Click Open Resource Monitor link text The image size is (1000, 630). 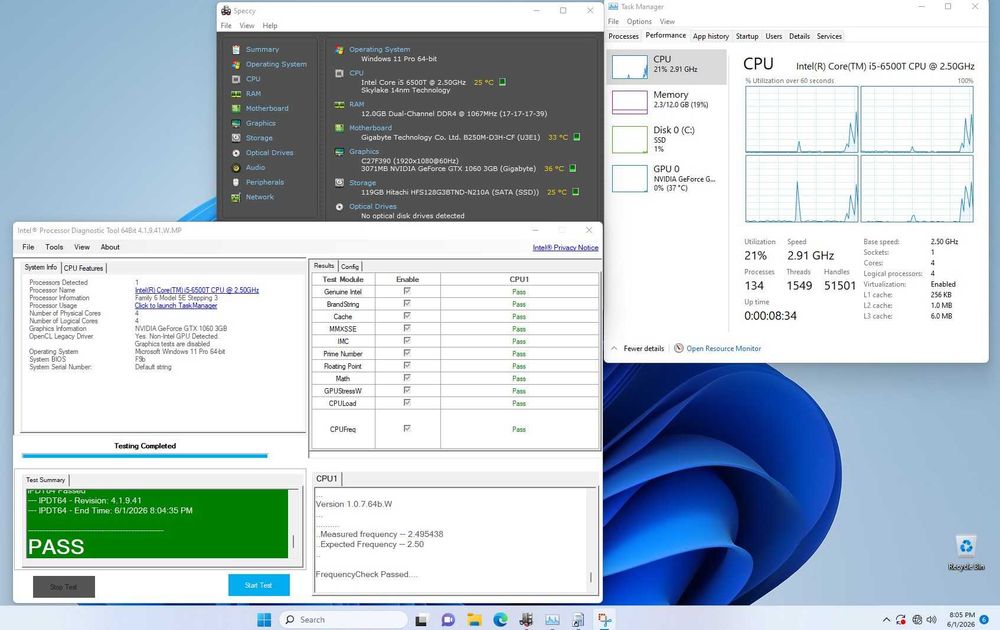point(724,348)
